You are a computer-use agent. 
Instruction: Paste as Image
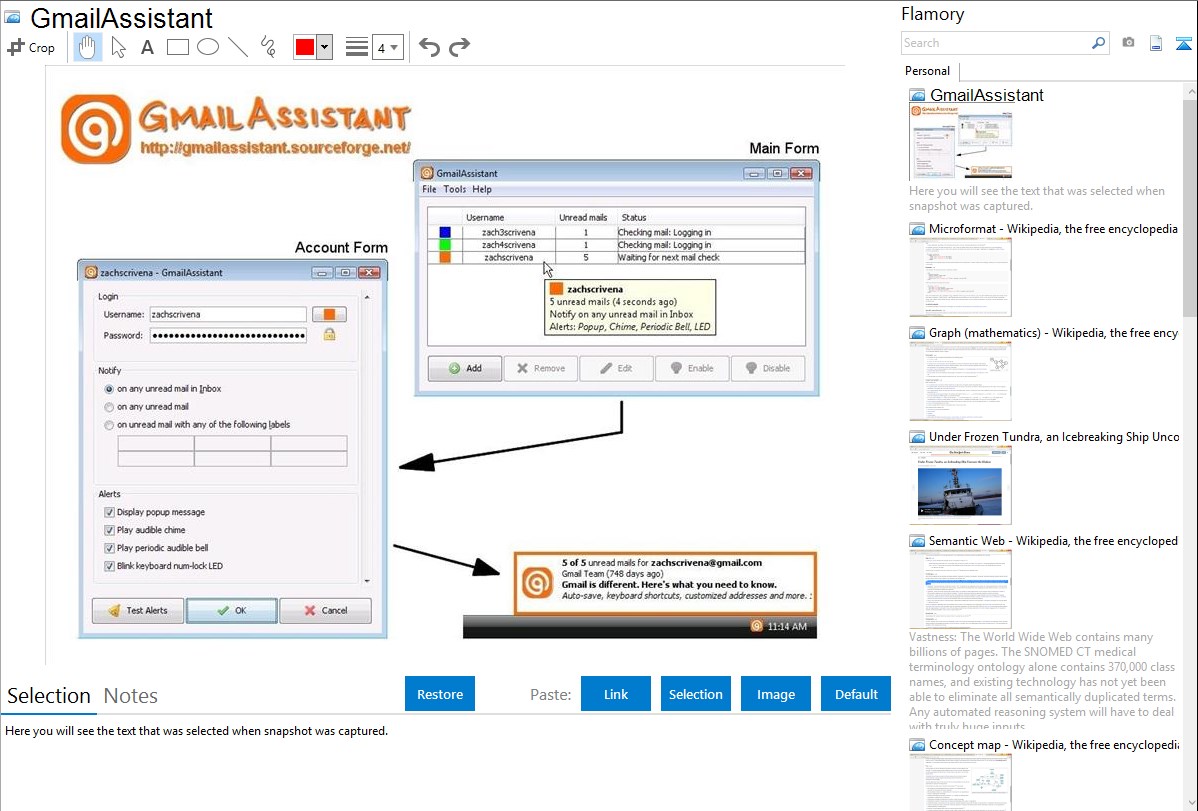775,694
